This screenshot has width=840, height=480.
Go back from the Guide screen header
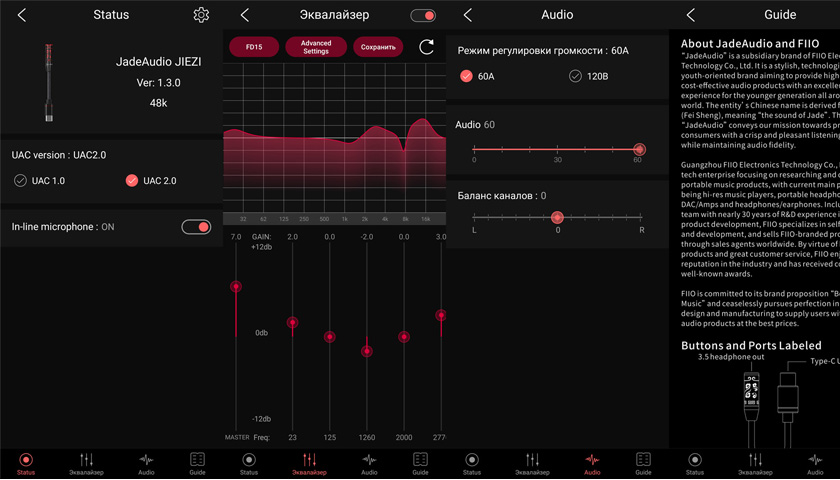(690, 15)
